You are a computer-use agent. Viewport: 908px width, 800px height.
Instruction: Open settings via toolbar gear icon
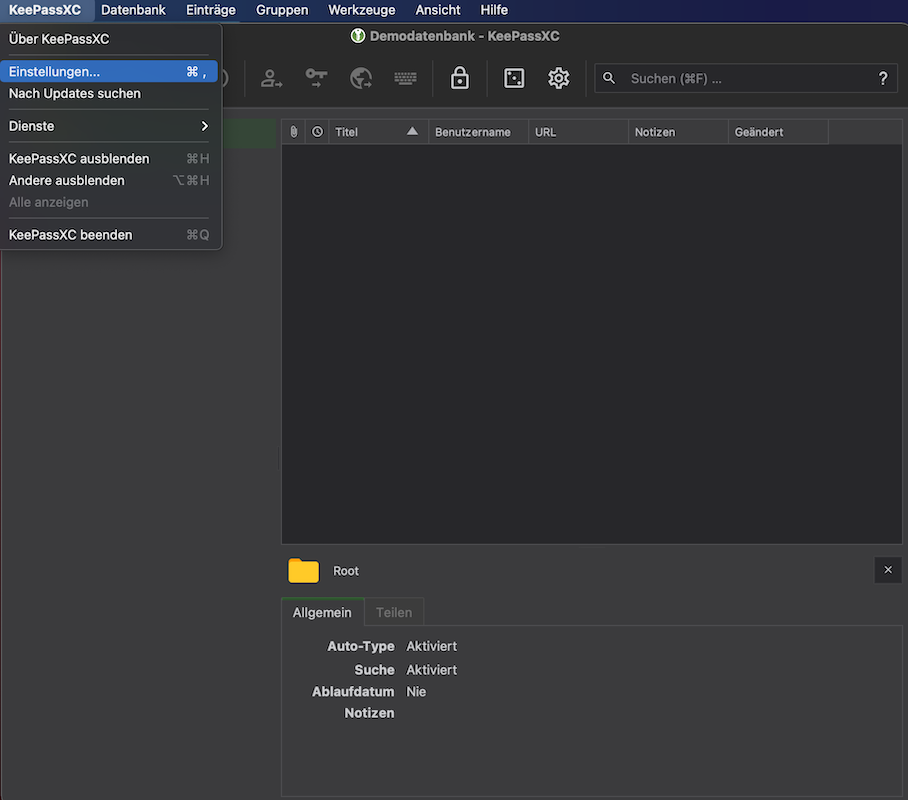point(559,78)
